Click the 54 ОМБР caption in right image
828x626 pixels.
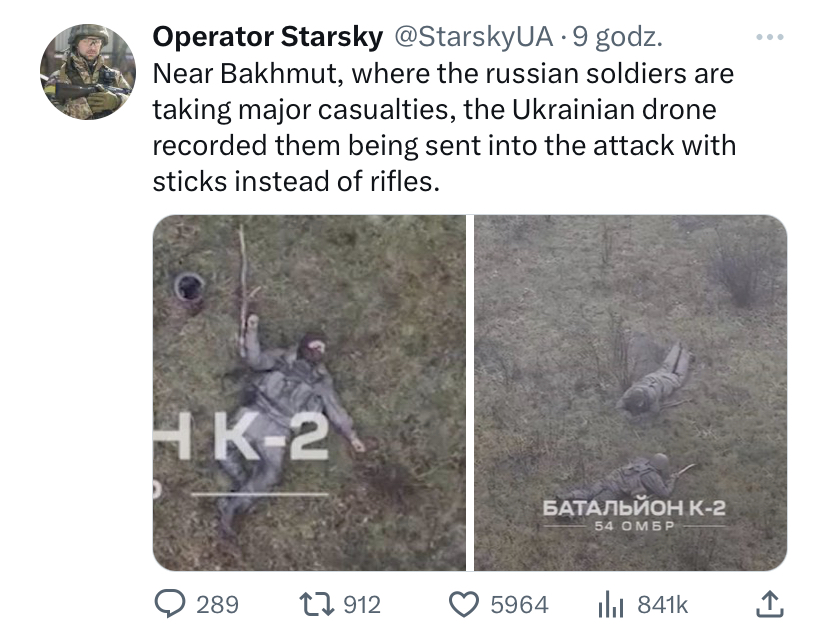(634, 526)
